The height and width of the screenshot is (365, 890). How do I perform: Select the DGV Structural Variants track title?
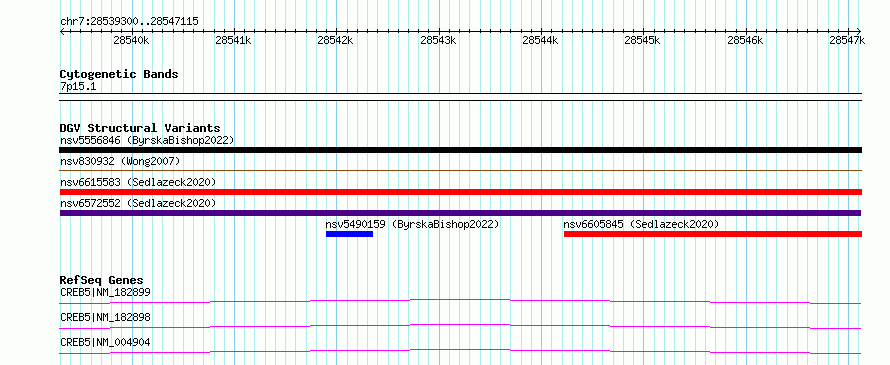tap(140, 128)
